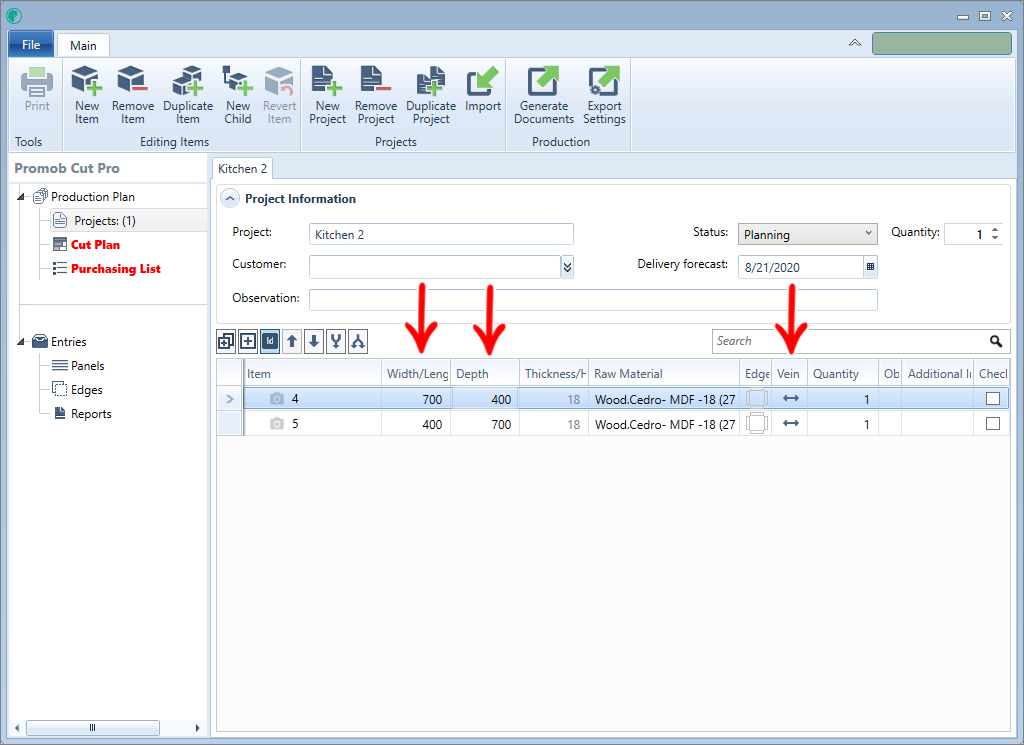Collapse the Production Plan tree node

click(x=21, y=197)
